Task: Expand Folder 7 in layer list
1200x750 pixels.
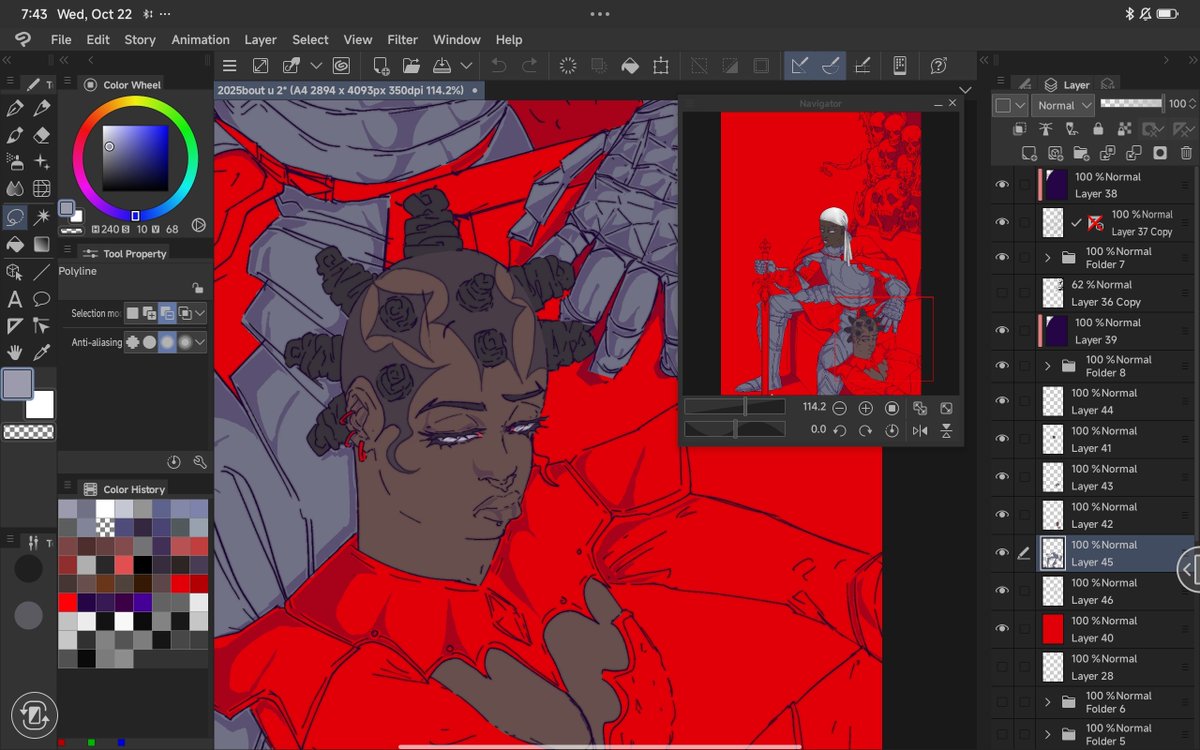Action: (x=1047, y=258)
